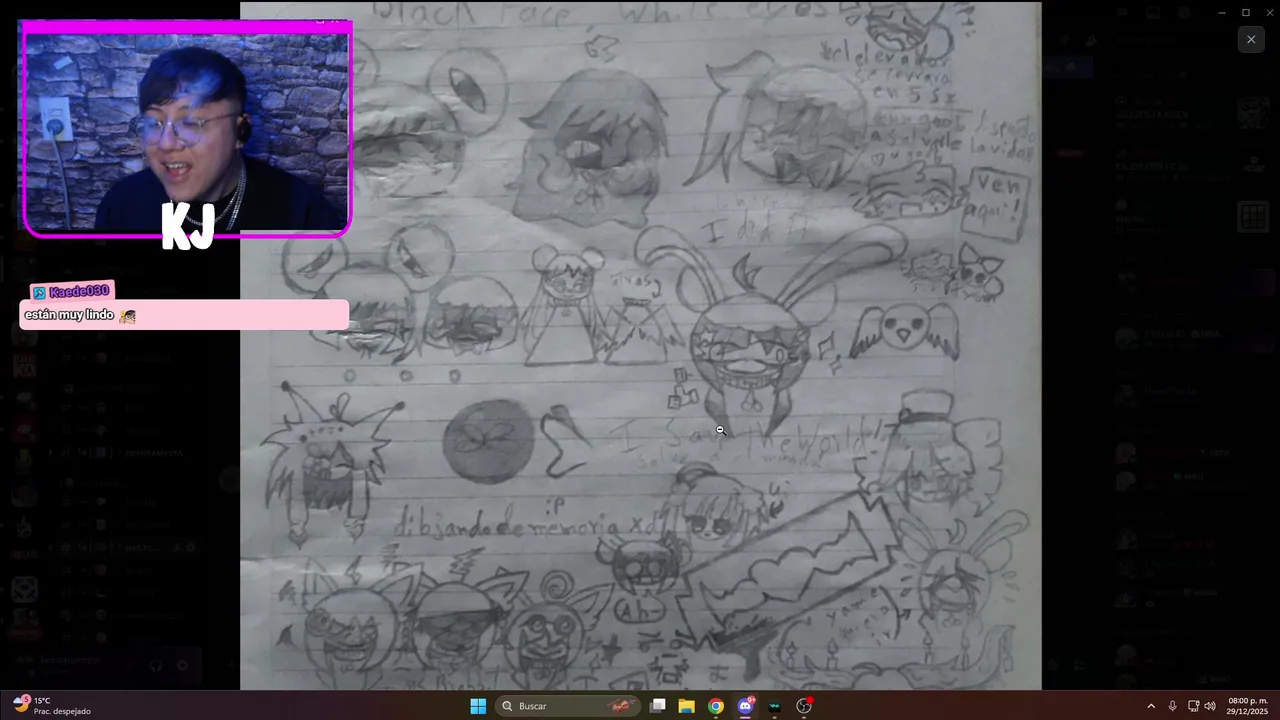Screen dimensions: 1280x720
Task: Click the microphone icon in system tray
Action: pos(1172,706)
